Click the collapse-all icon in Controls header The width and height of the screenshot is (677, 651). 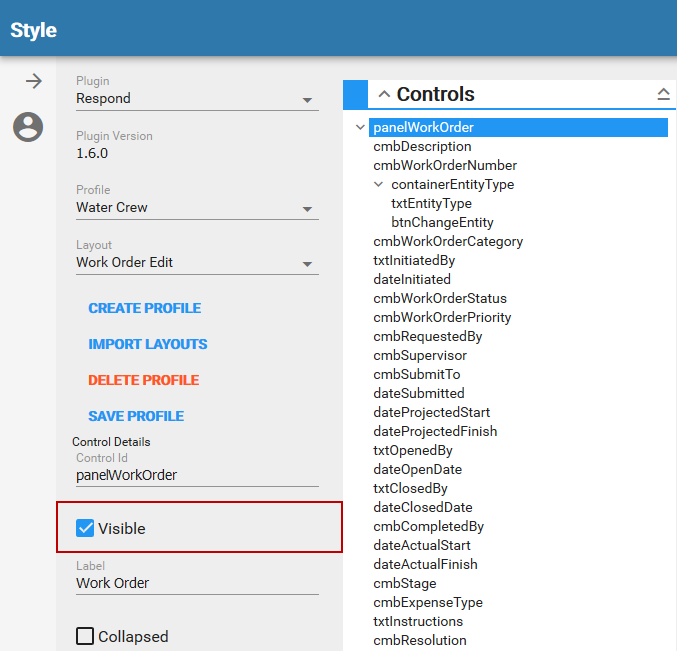(663, 94)
